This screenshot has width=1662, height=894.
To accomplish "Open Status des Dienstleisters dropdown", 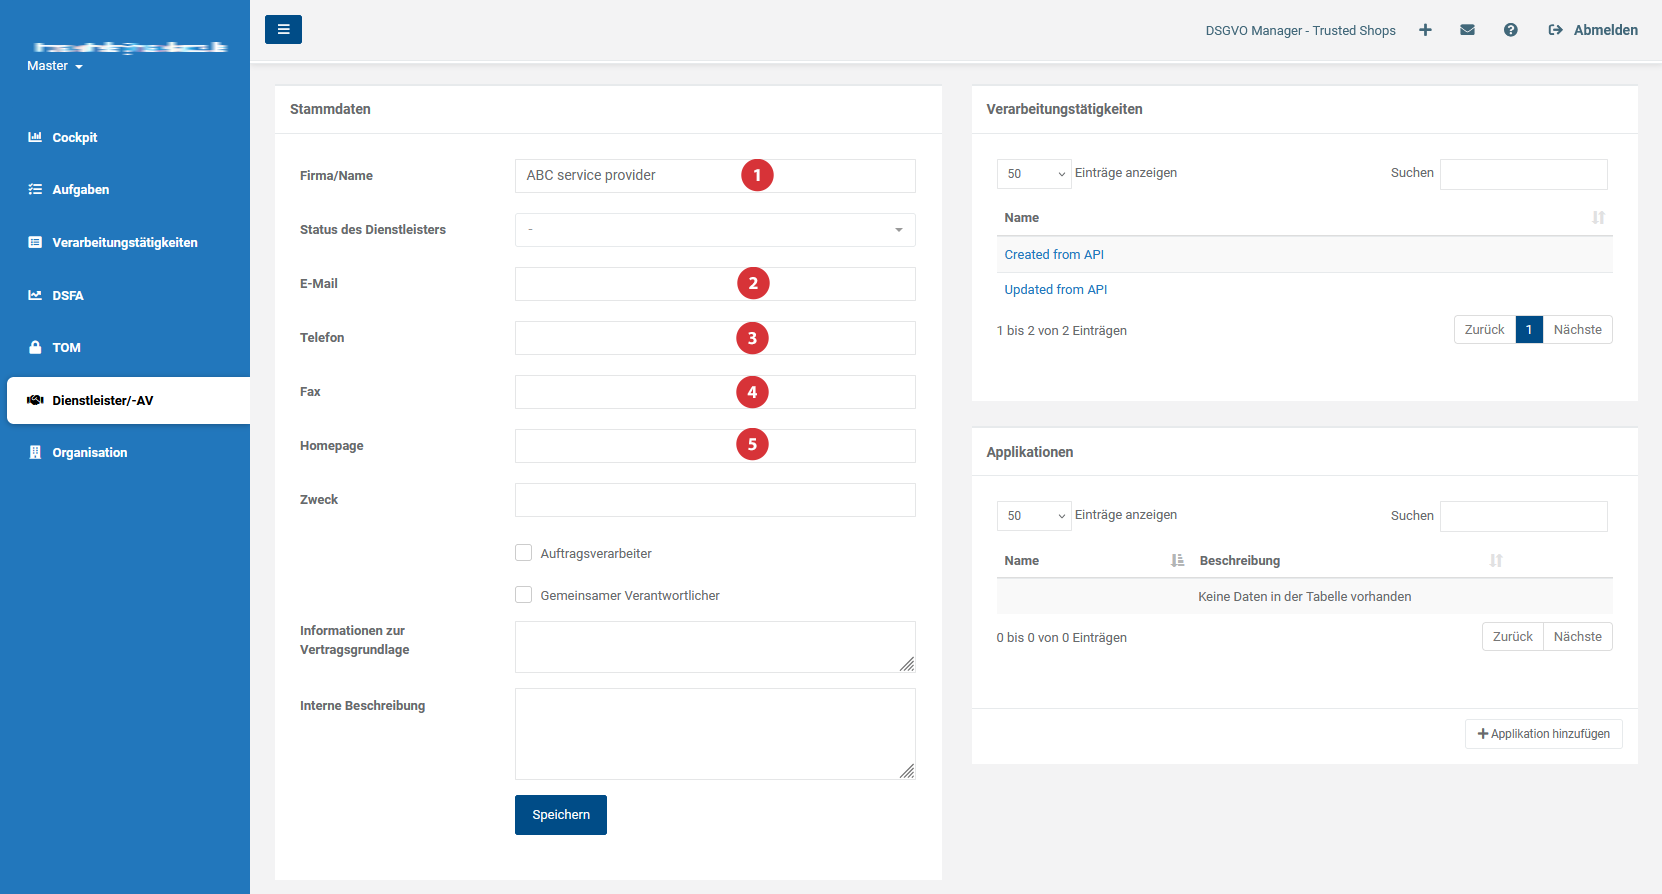I will click(x=715, y=230).
